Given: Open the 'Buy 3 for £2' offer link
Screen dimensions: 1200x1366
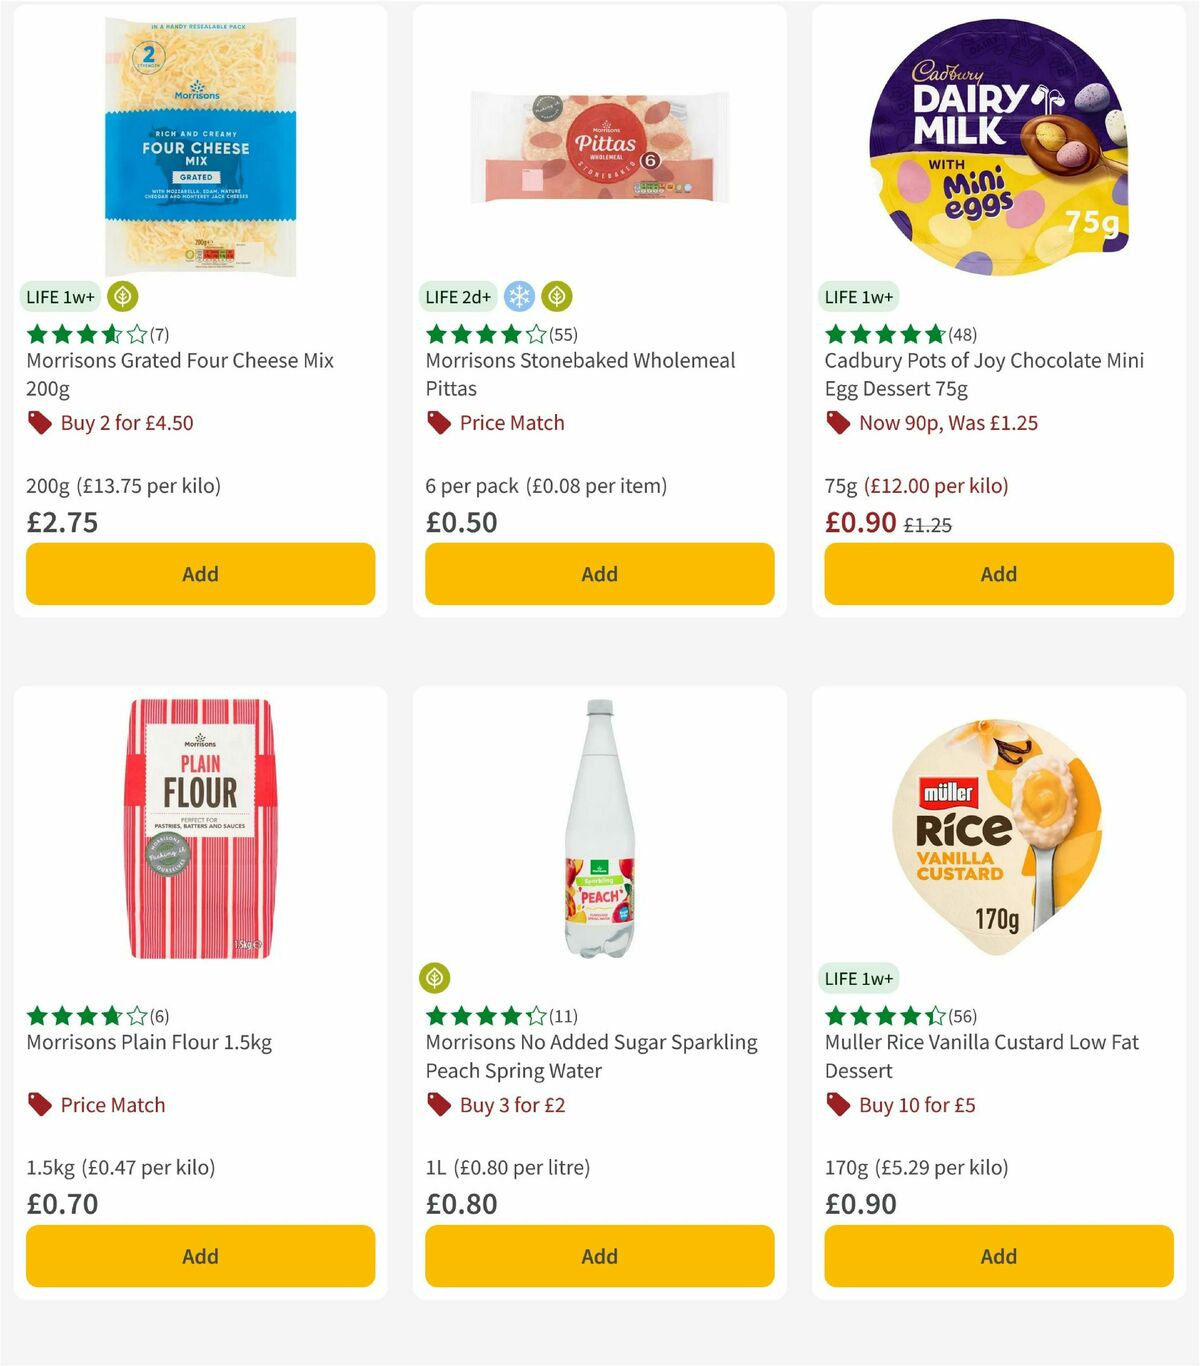Looking at the screenshot, I should tap(511, 1105).
